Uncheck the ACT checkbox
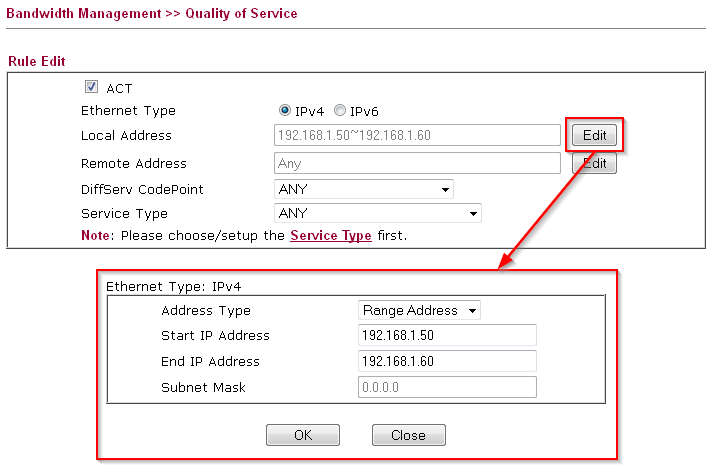This screenshot has height=476, width=714. pyautogui.click(x=91, y=87)
